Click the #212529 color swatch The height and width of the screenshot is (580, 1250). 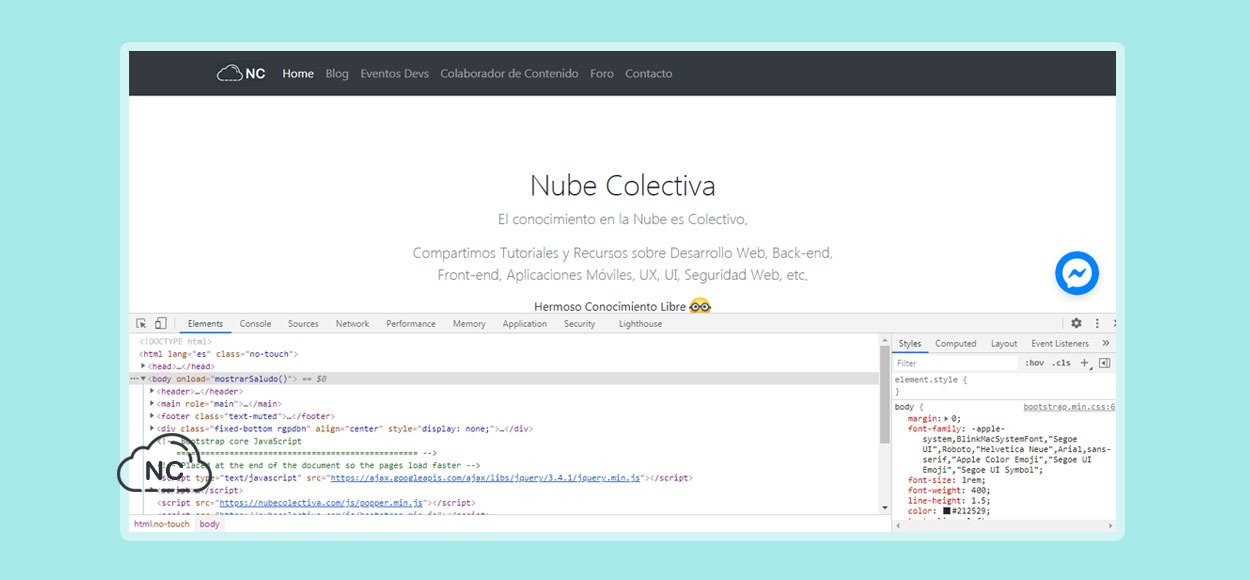click(948, 511)
